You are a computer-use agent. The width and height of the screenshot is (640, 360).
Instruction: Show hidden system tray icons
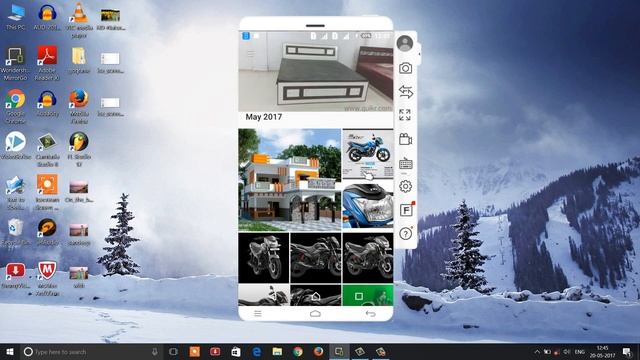[537, 351]
